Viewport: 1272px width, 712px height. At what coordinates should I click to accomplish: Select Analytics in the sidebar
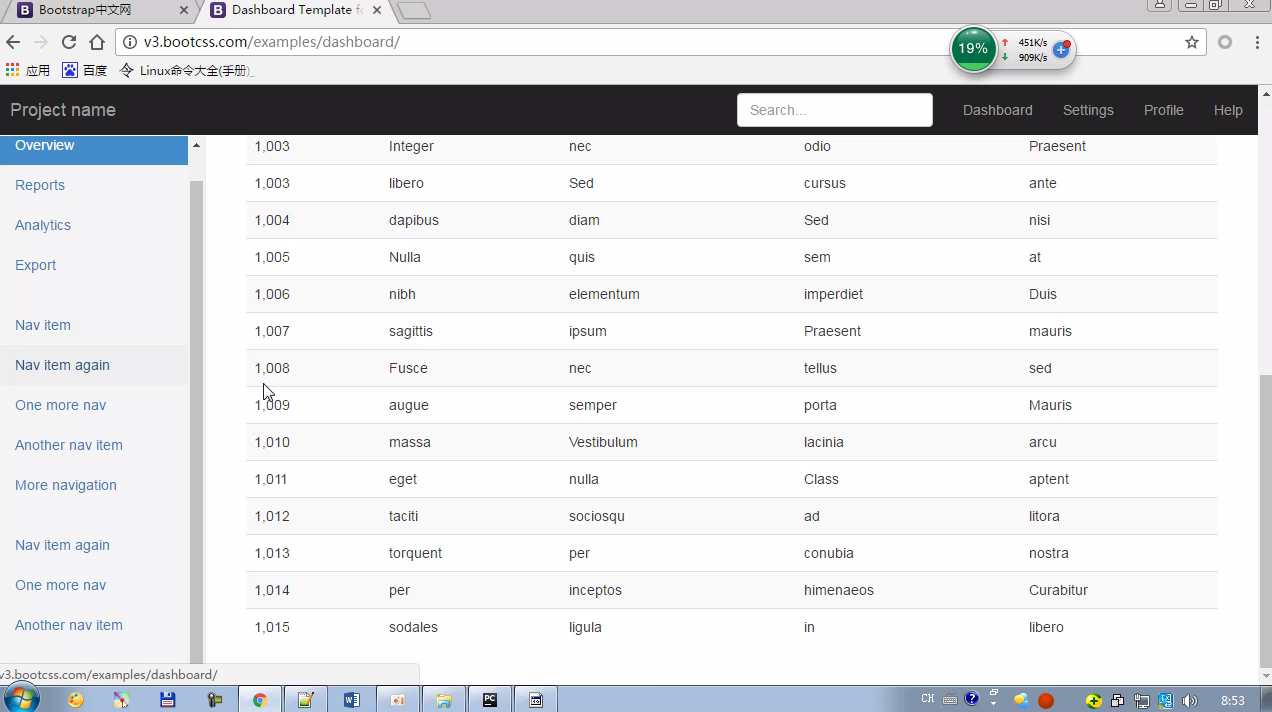click(43, 225)
